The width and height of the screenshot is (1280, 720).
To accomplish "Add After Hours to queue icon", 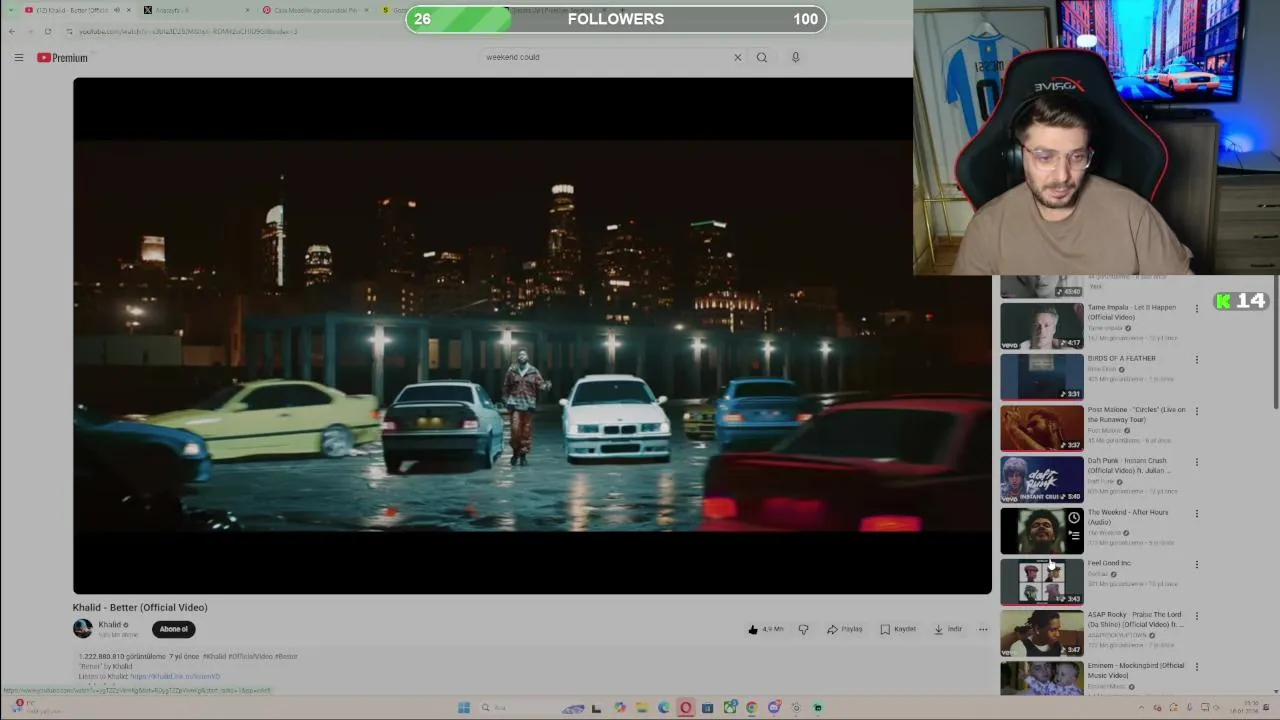I will tap(1074, 535).
